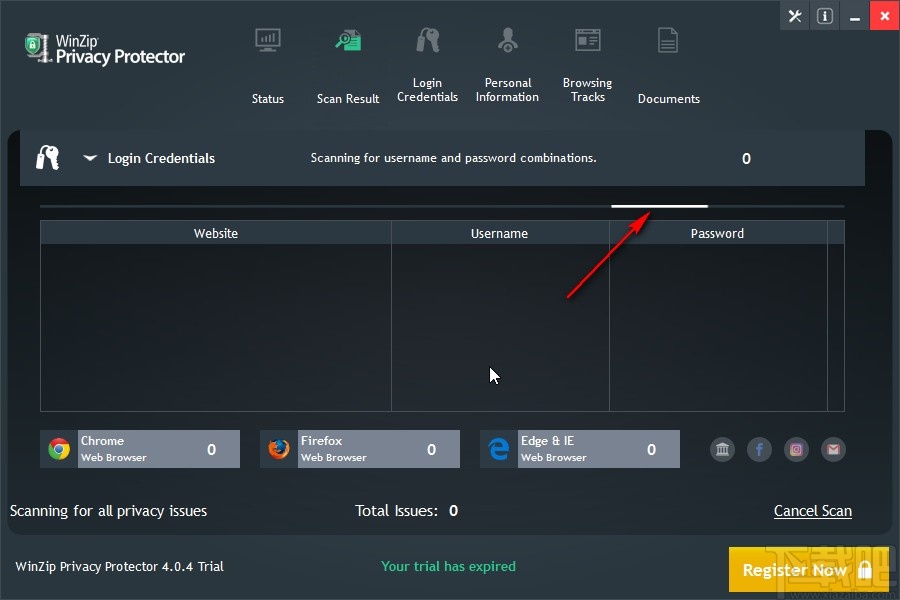Open Documents page icon
900x600 pixels.
click(x=668, y=40)
